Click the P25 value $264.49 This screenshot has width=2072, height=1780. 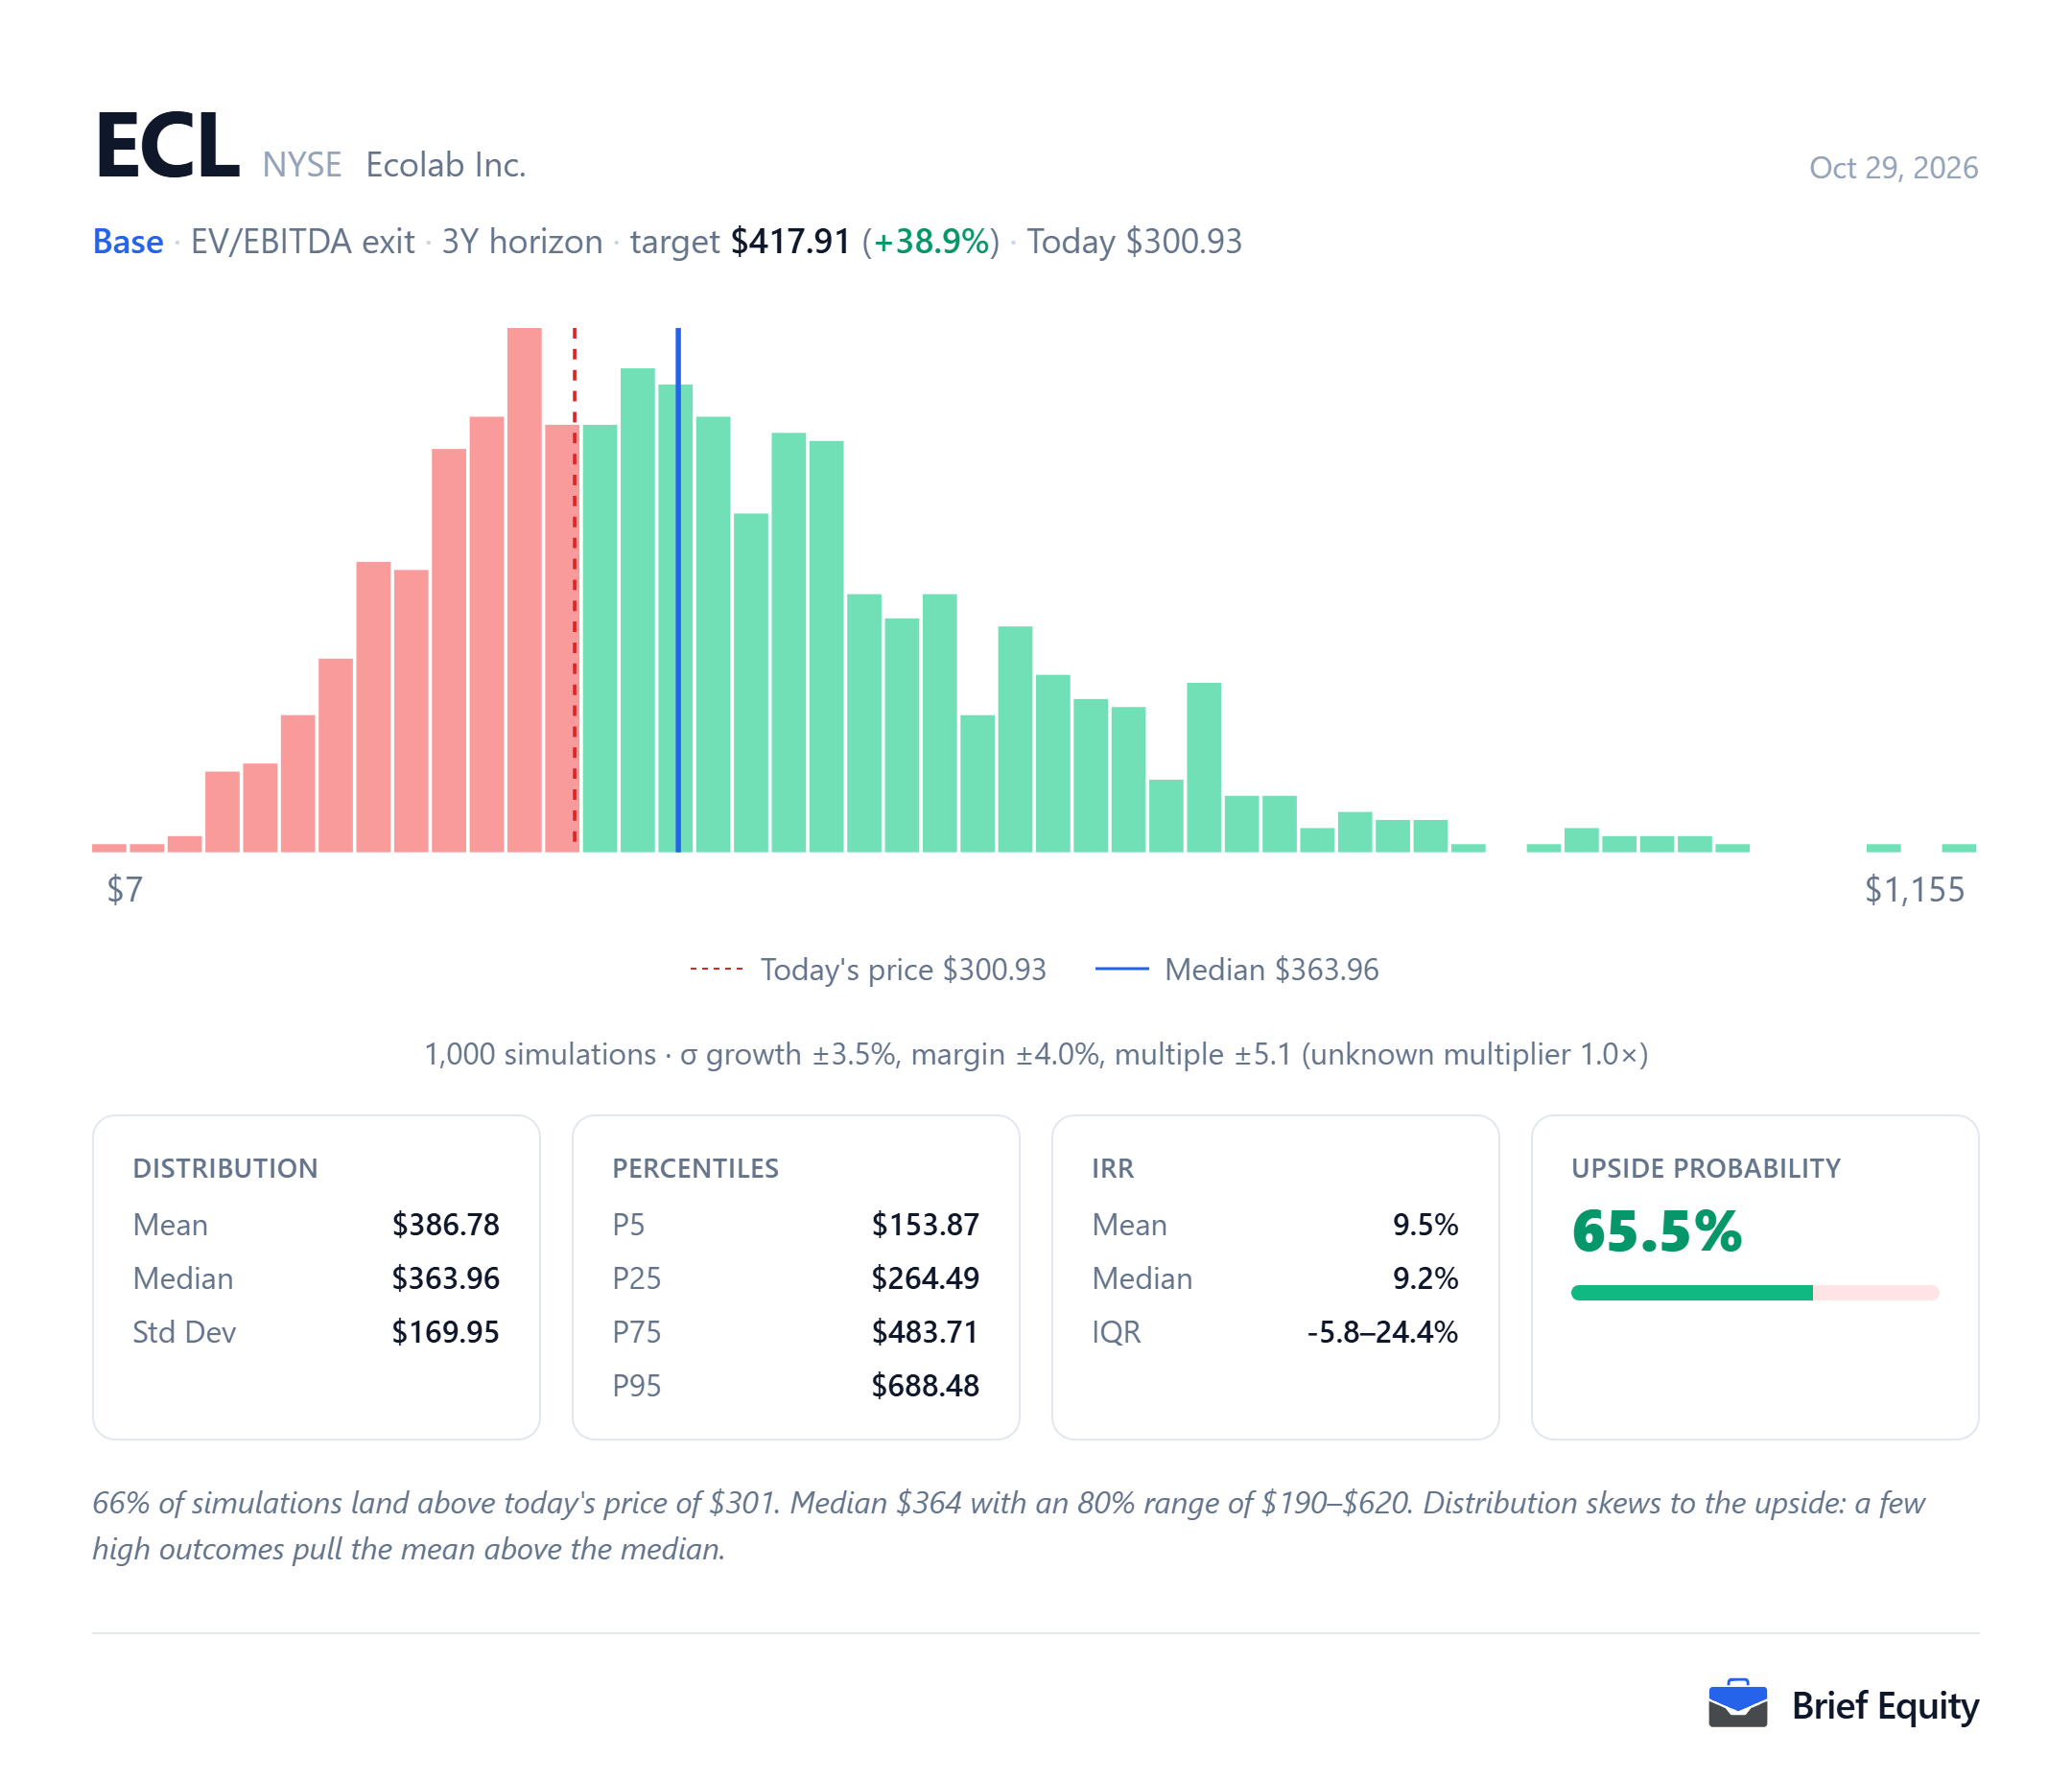(x=925, y=1278)
